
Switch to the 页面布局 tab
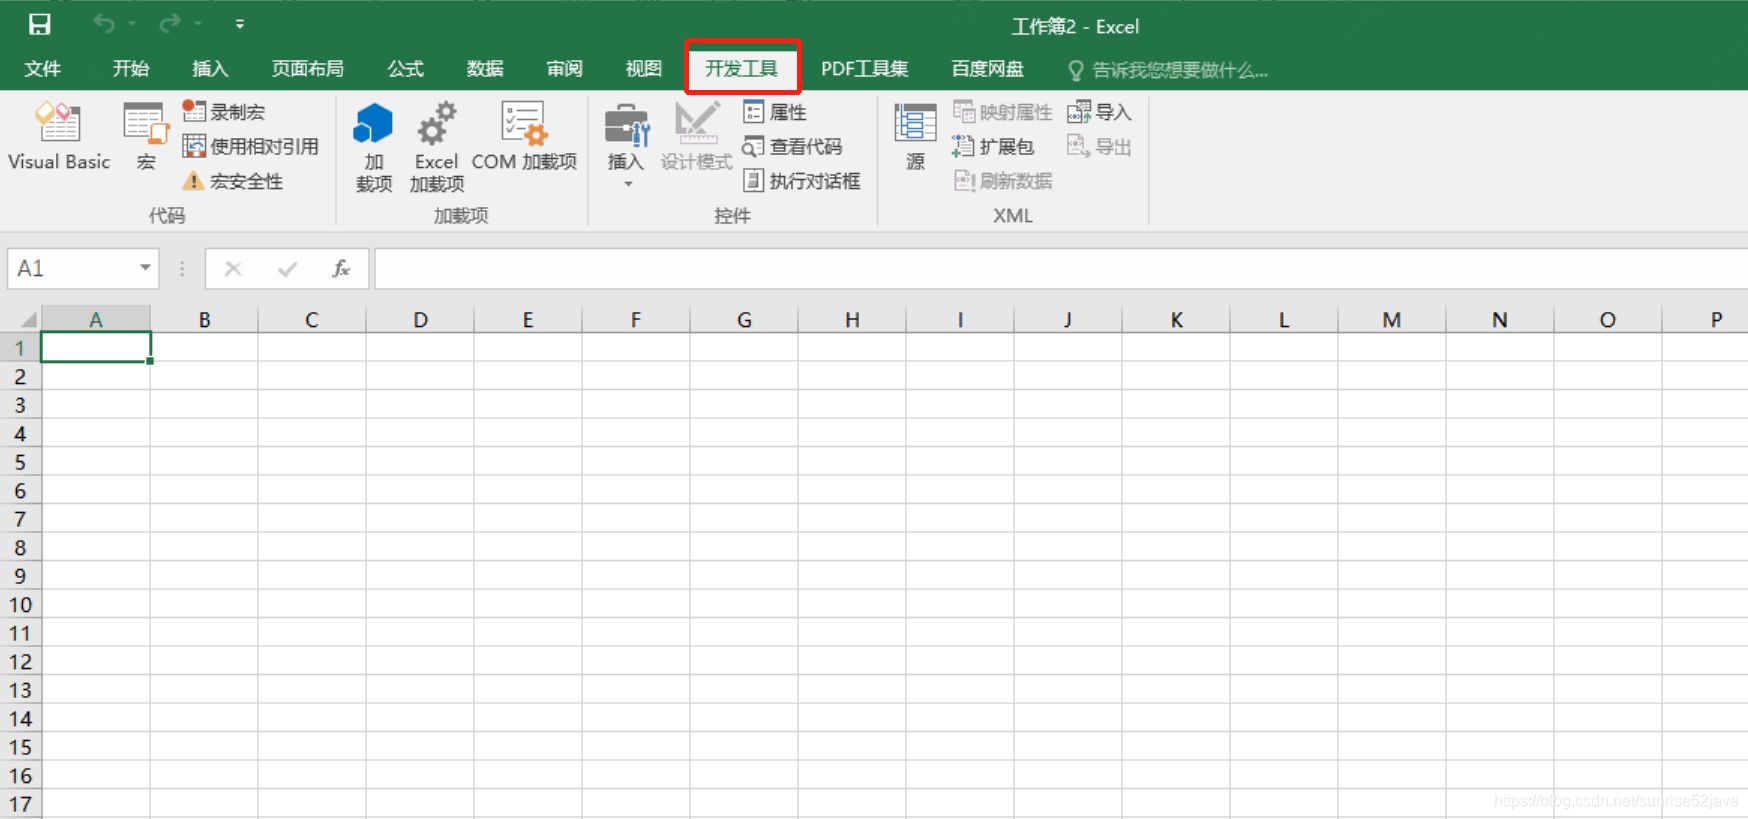pos(308,69)
